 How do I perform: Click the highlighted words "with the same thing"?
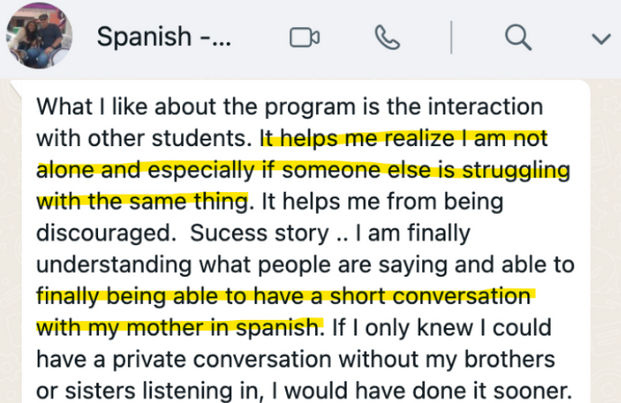[x=143, y=202]
